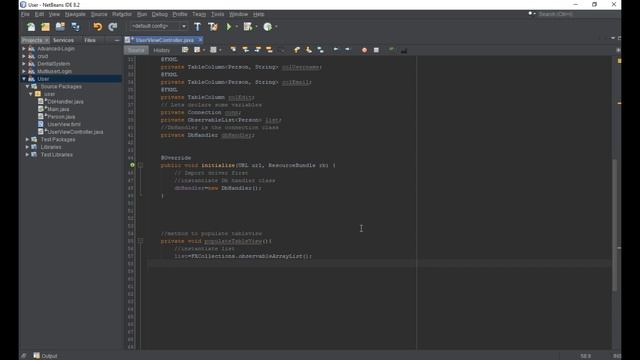This screenshot has height=360, width=640.
Task: Close the Projects panel tab
Action: (47, 40)
